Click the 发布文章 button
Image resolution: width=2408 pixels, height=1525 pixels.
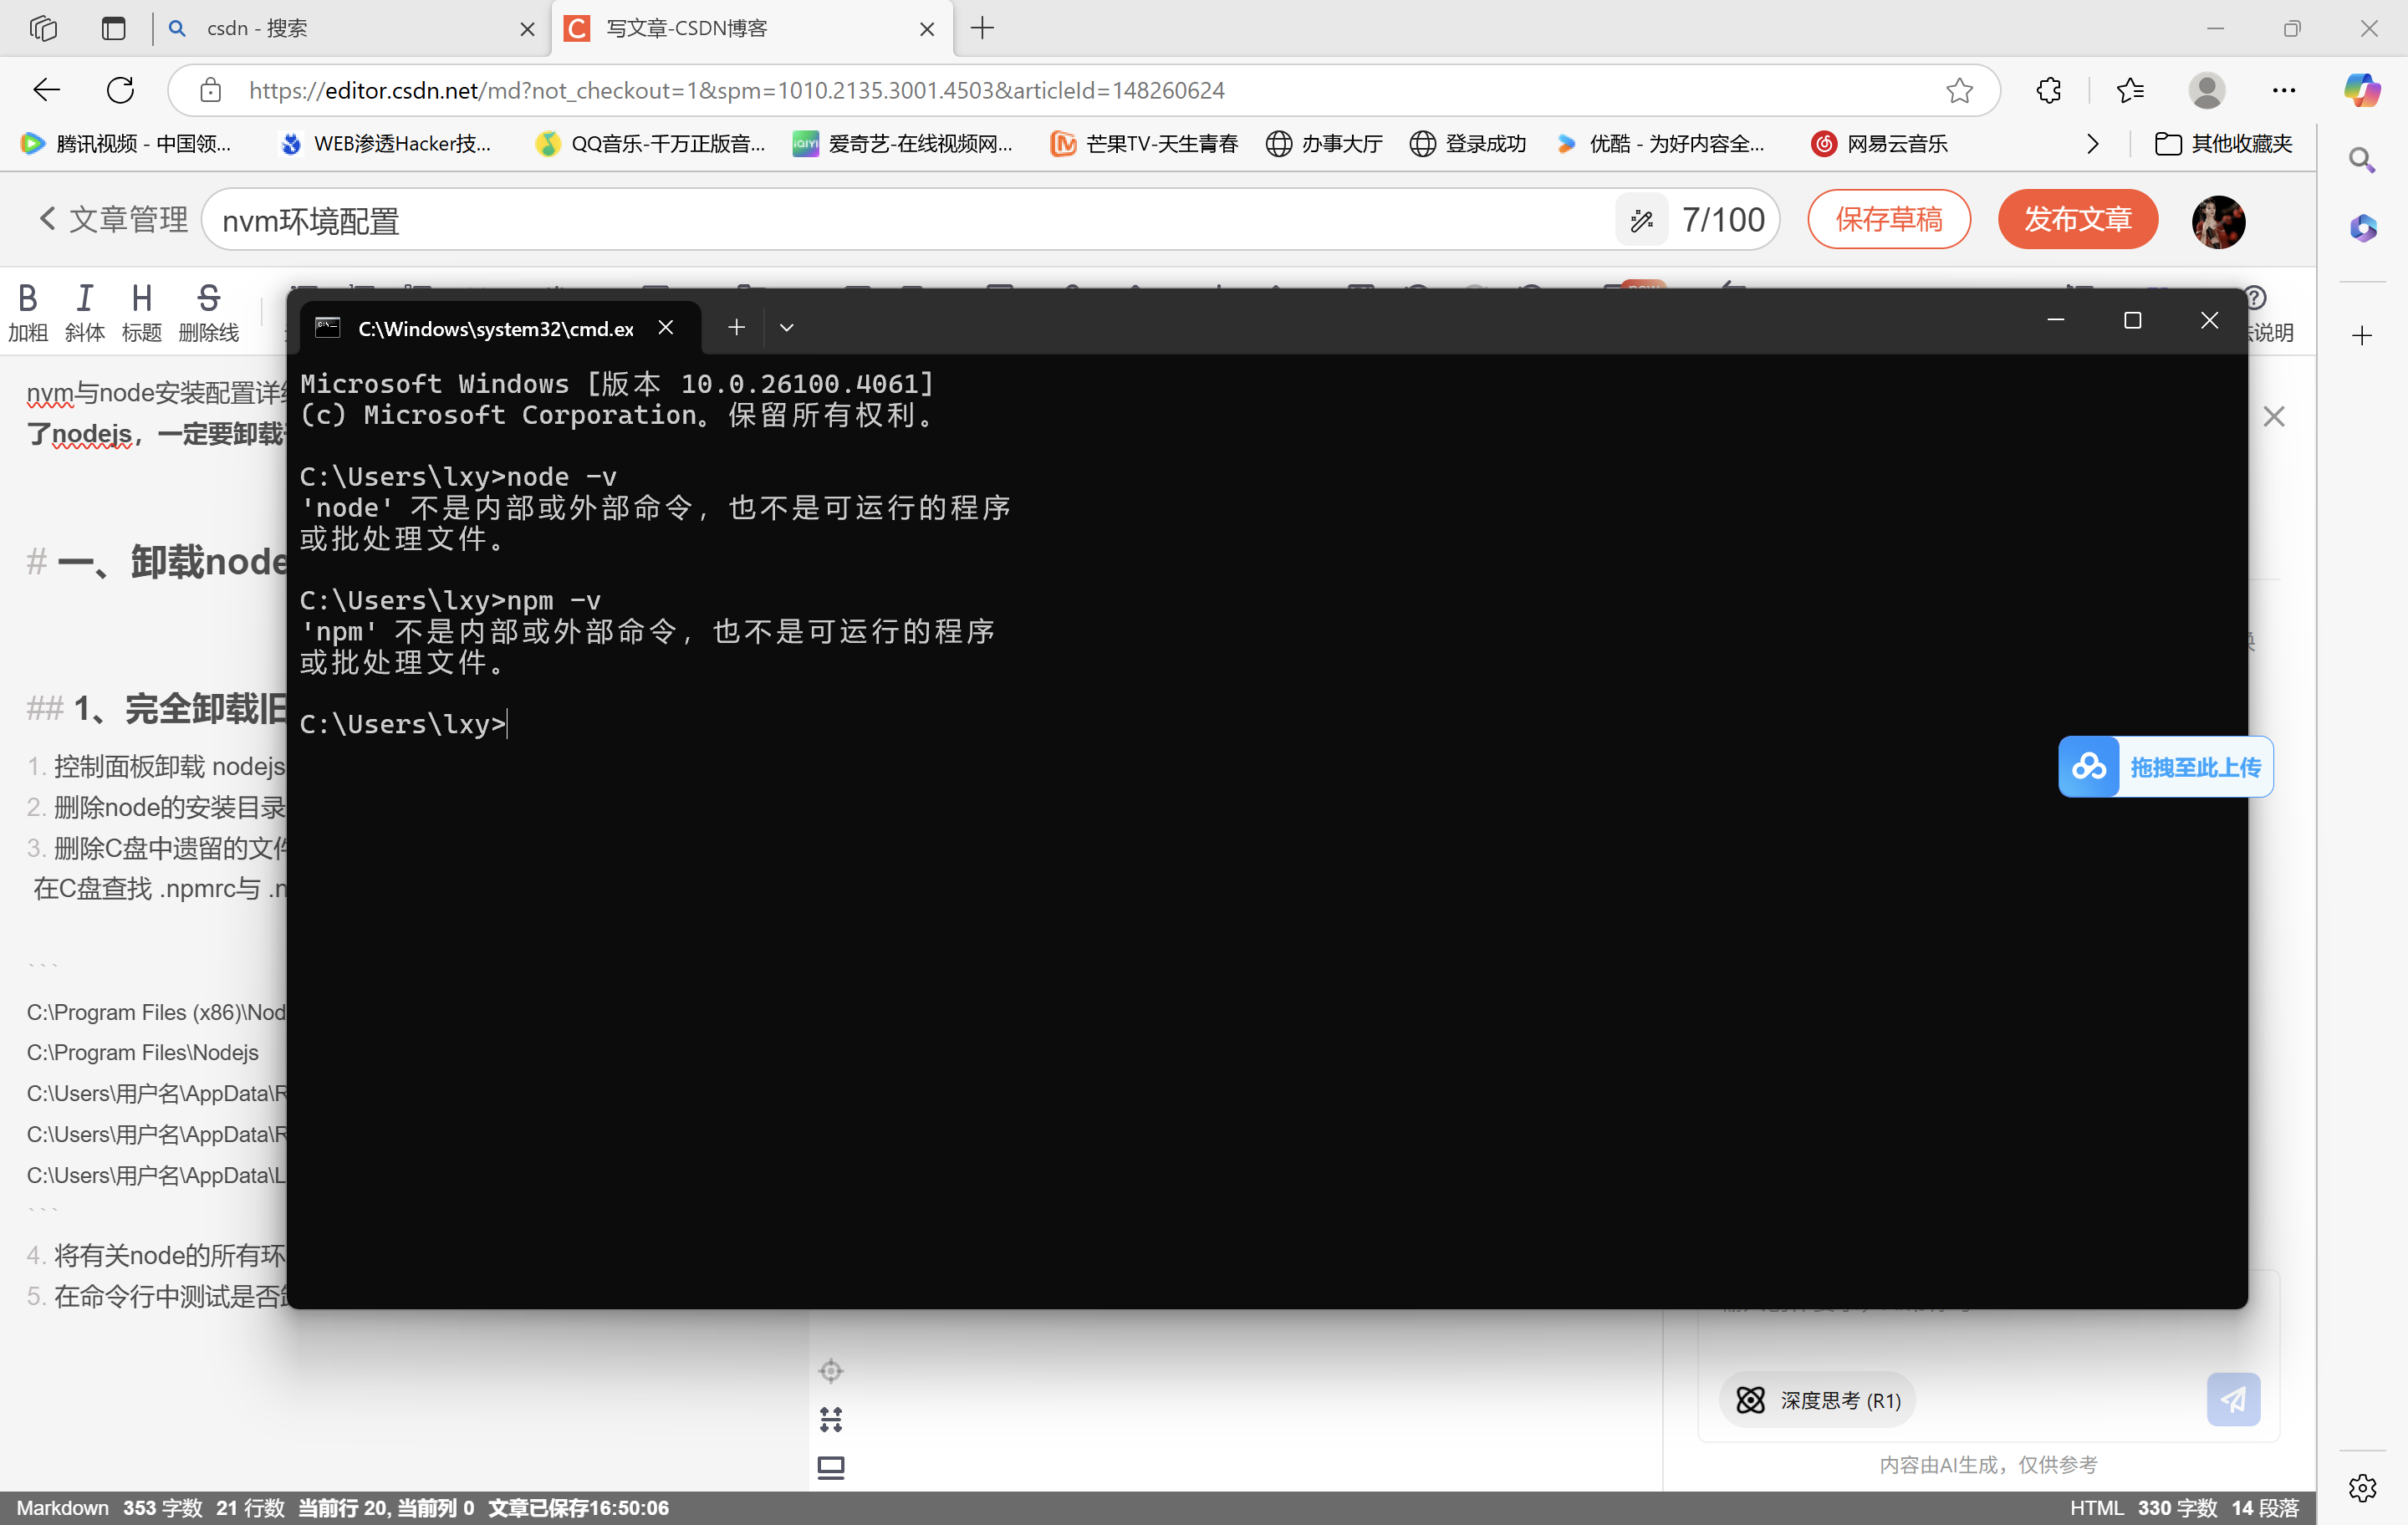tap(2077, 219)
